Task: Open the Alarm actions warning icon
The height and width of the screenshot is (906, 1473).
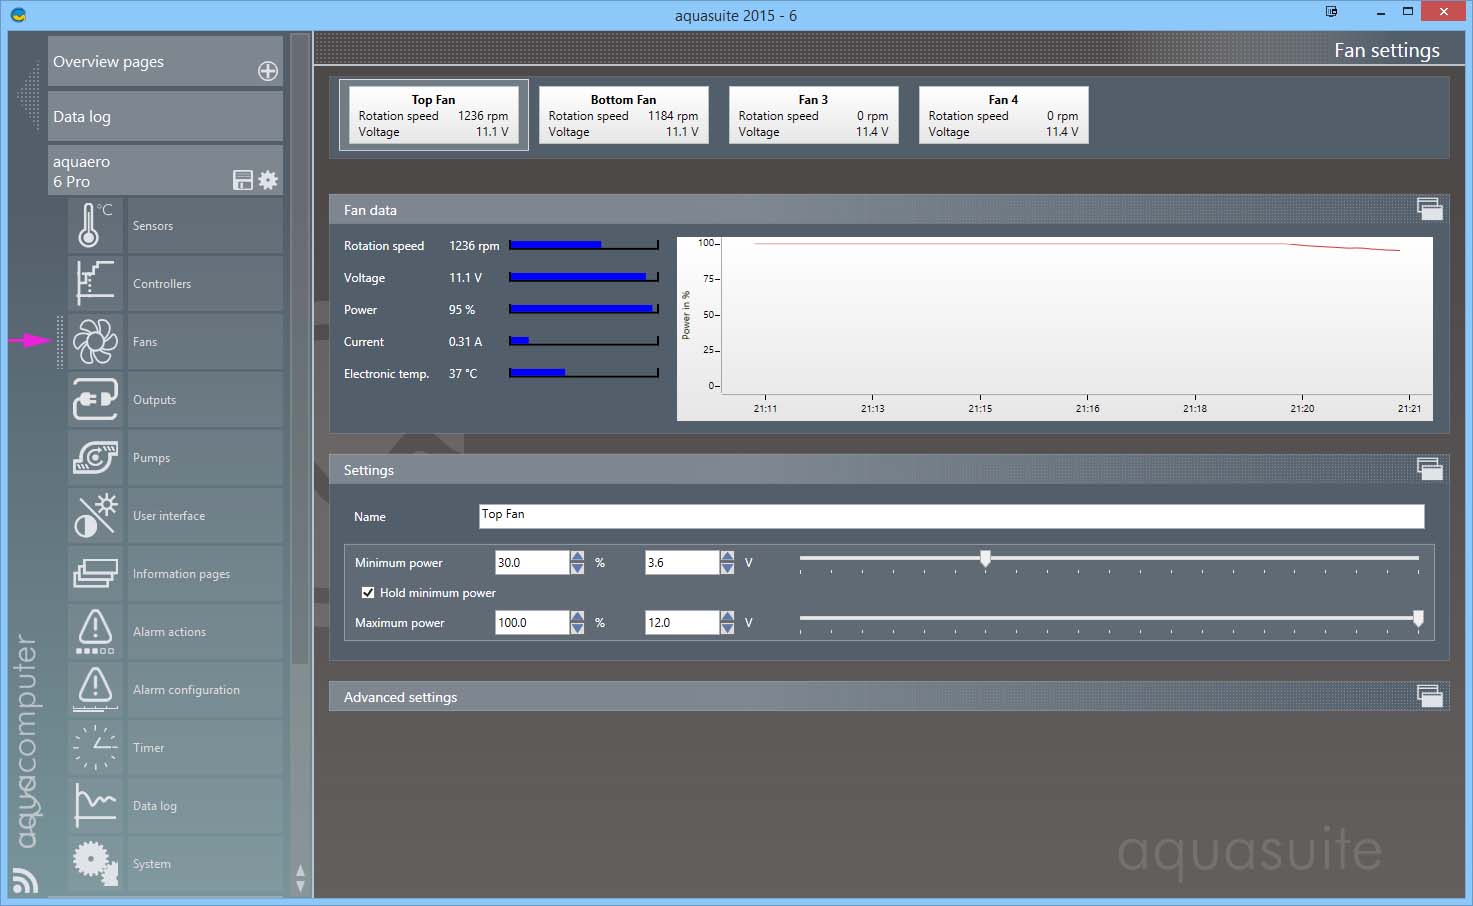Action: pos(95,631)
